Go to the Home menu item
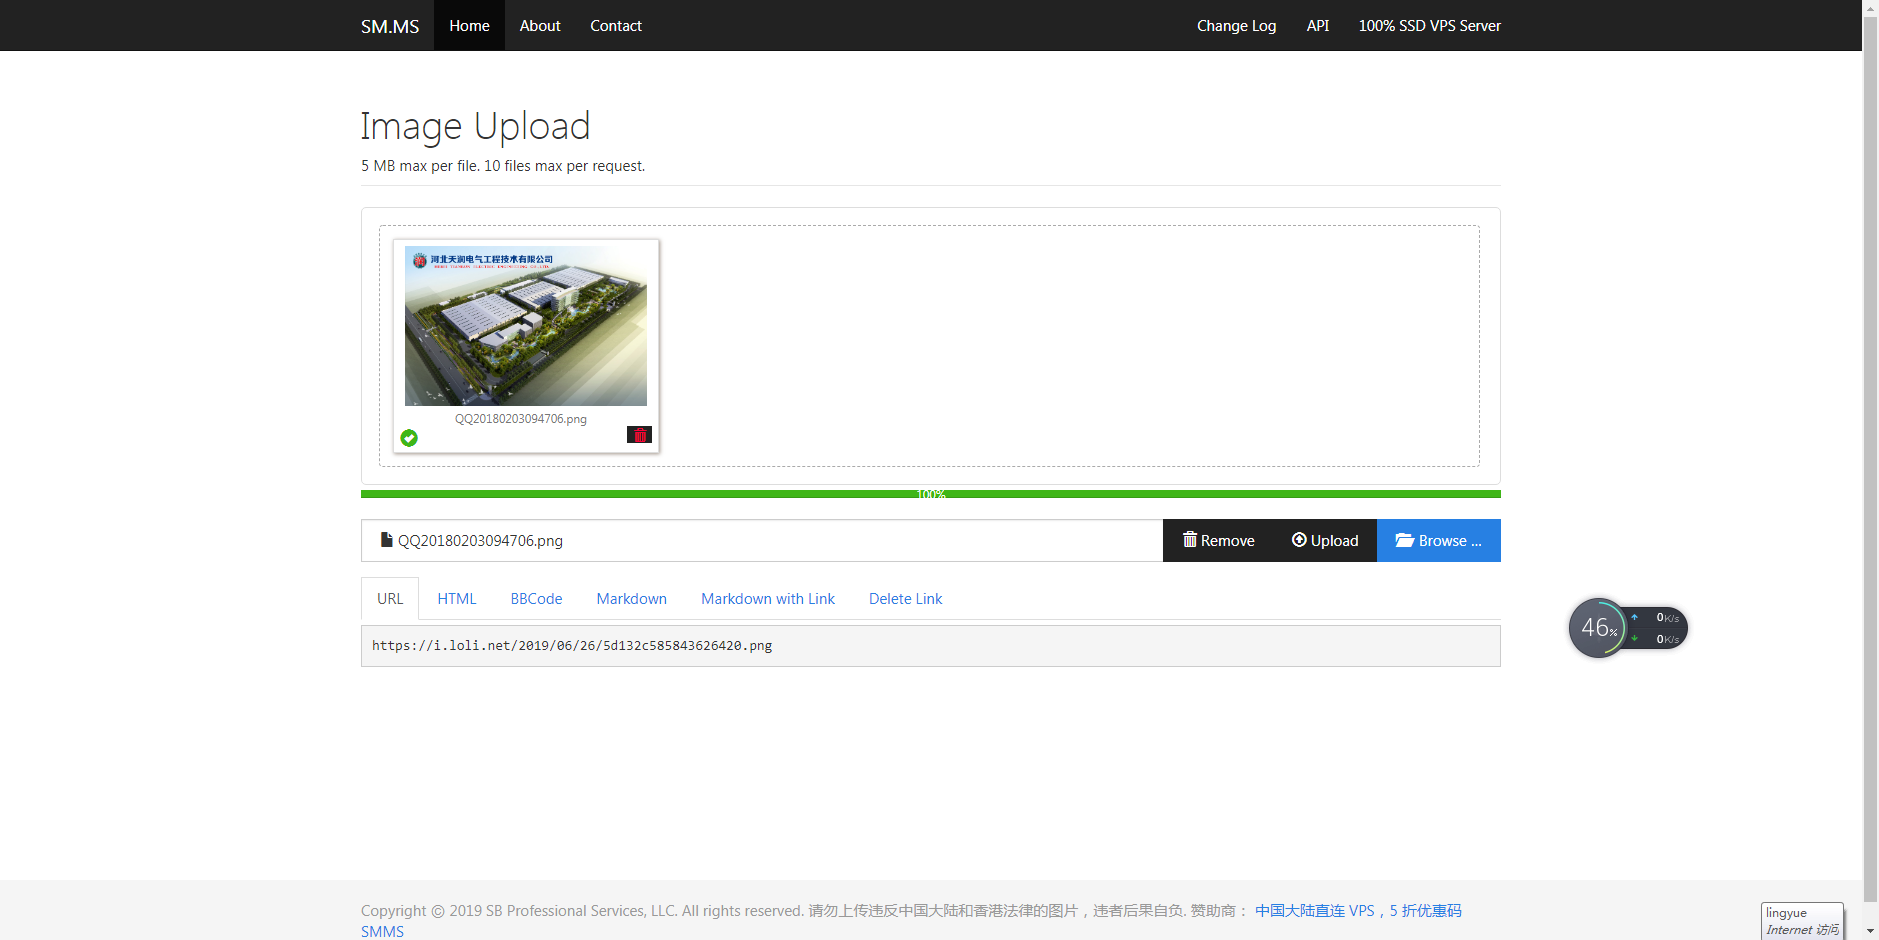This screenshot has width=1879, height=940. 469,26
